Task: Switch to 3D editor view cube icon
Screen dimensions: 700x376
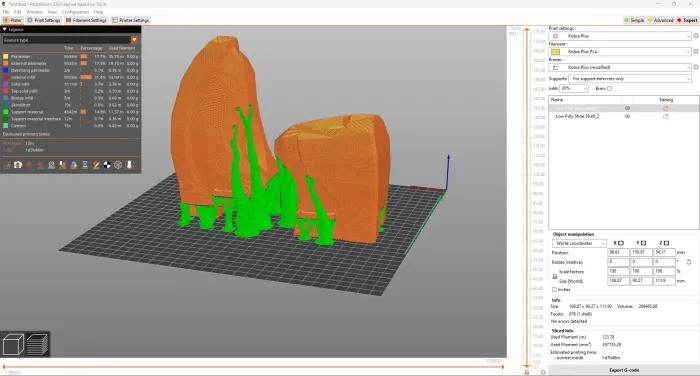Action: point(13,345)
